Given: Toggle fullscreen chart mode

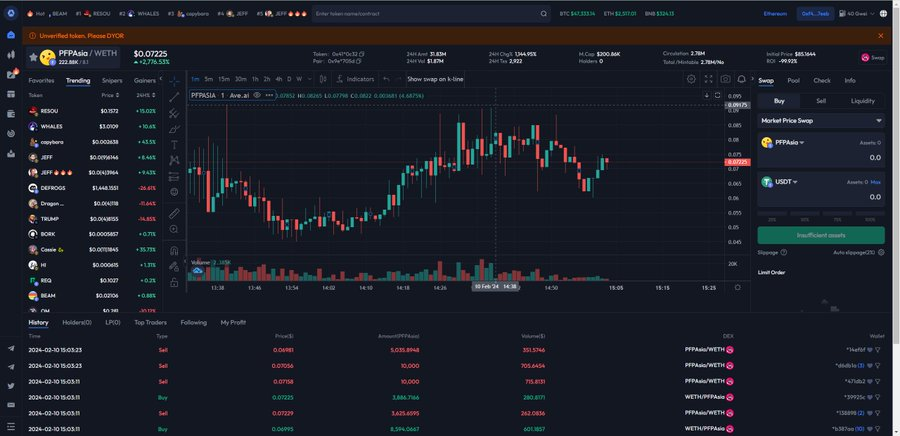Looking at the screenshot, I should (x=708, y=79).
